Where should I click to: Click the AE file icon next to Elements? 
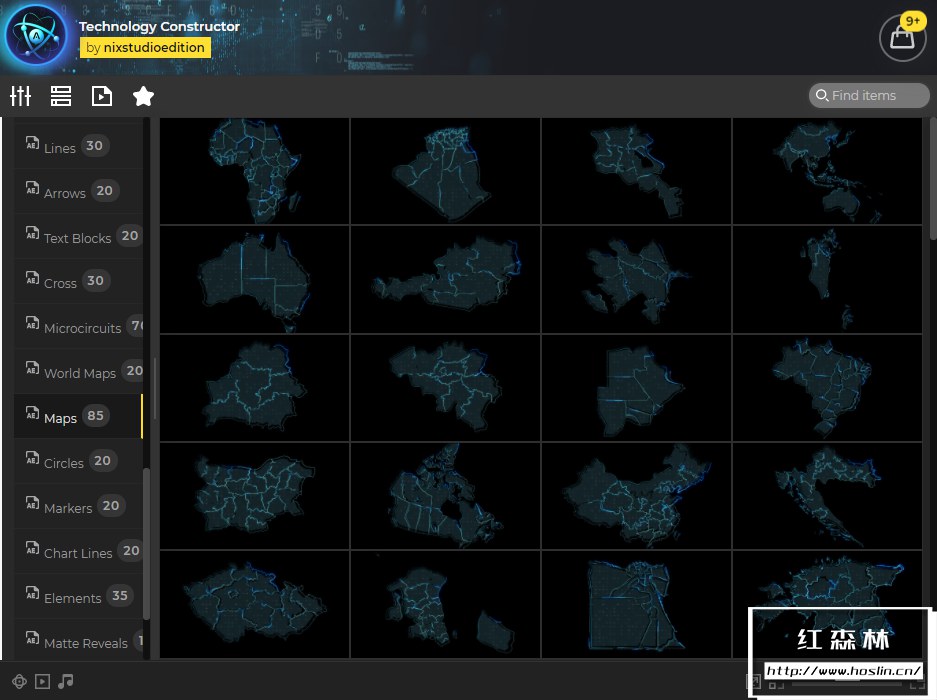(32, 593)
